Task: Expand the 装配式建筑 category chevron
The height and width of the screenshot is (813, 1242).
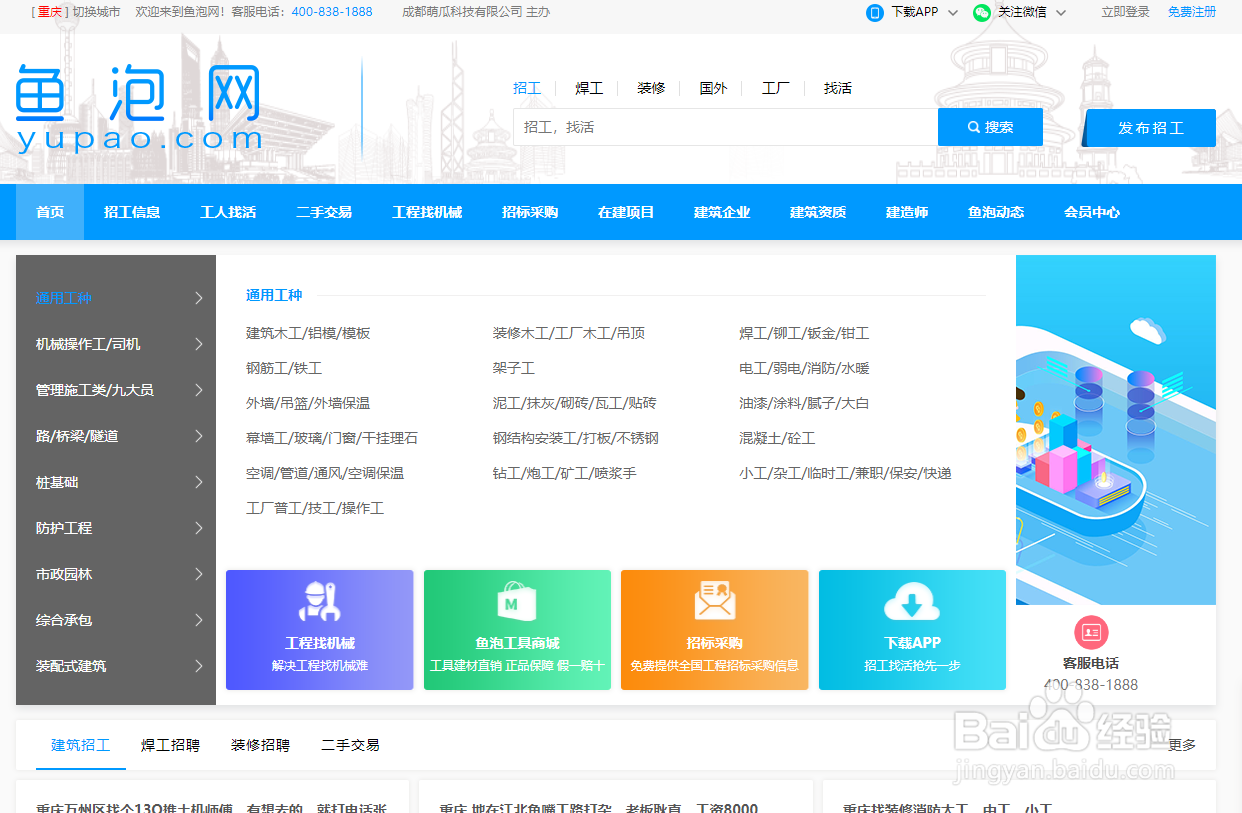Action: (x=199, y=666)
